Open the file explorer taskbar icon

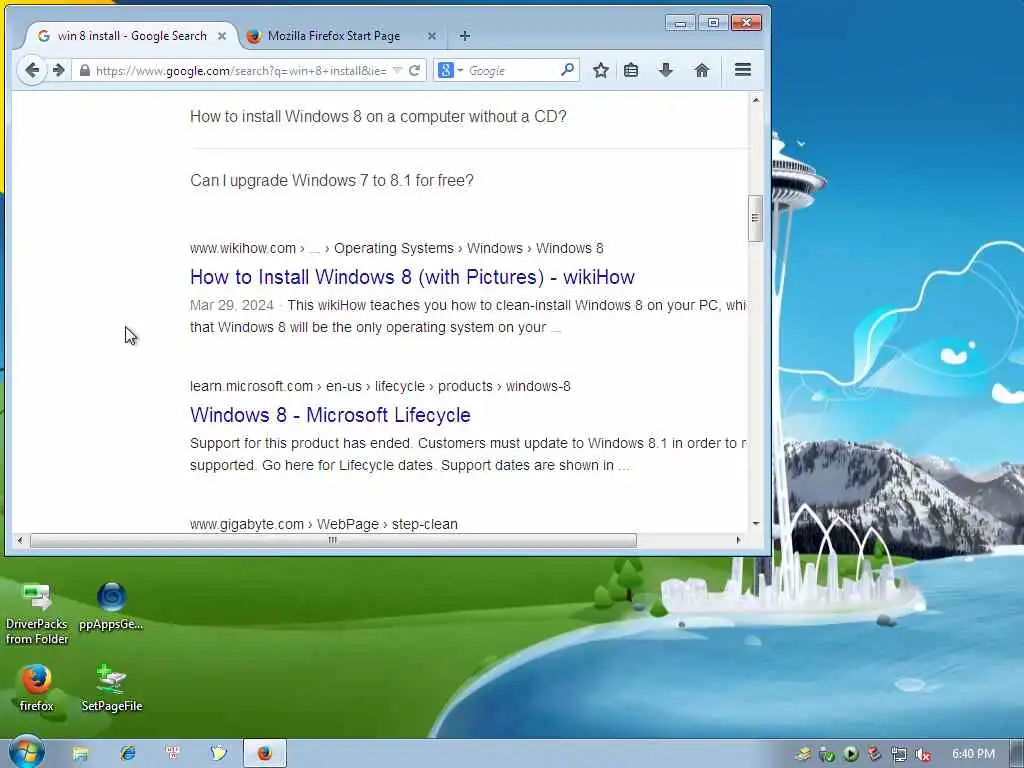[80, 754]
